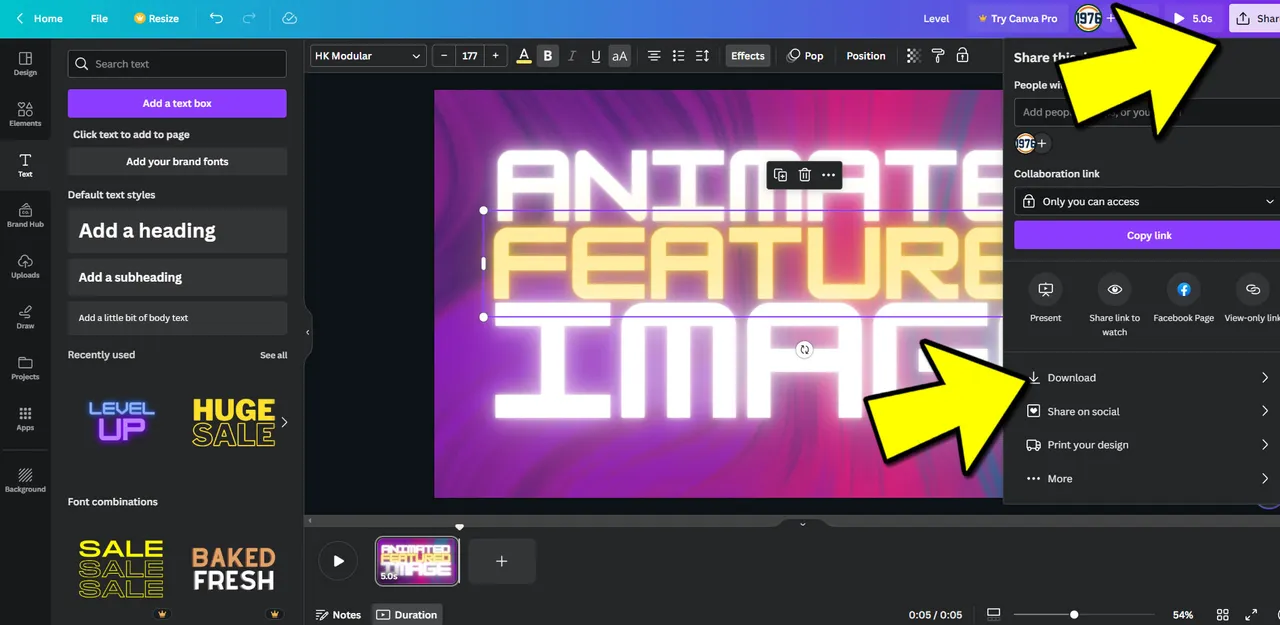Add a heading to the page

point(177,231)
